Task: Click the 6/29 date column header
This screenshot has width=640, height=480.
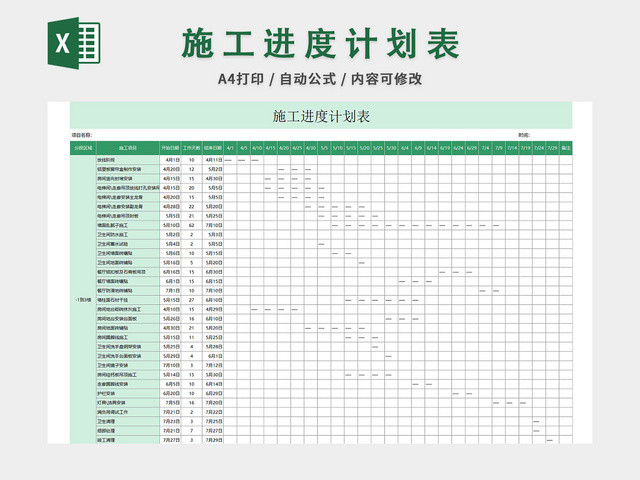Action: click(472, 148)
